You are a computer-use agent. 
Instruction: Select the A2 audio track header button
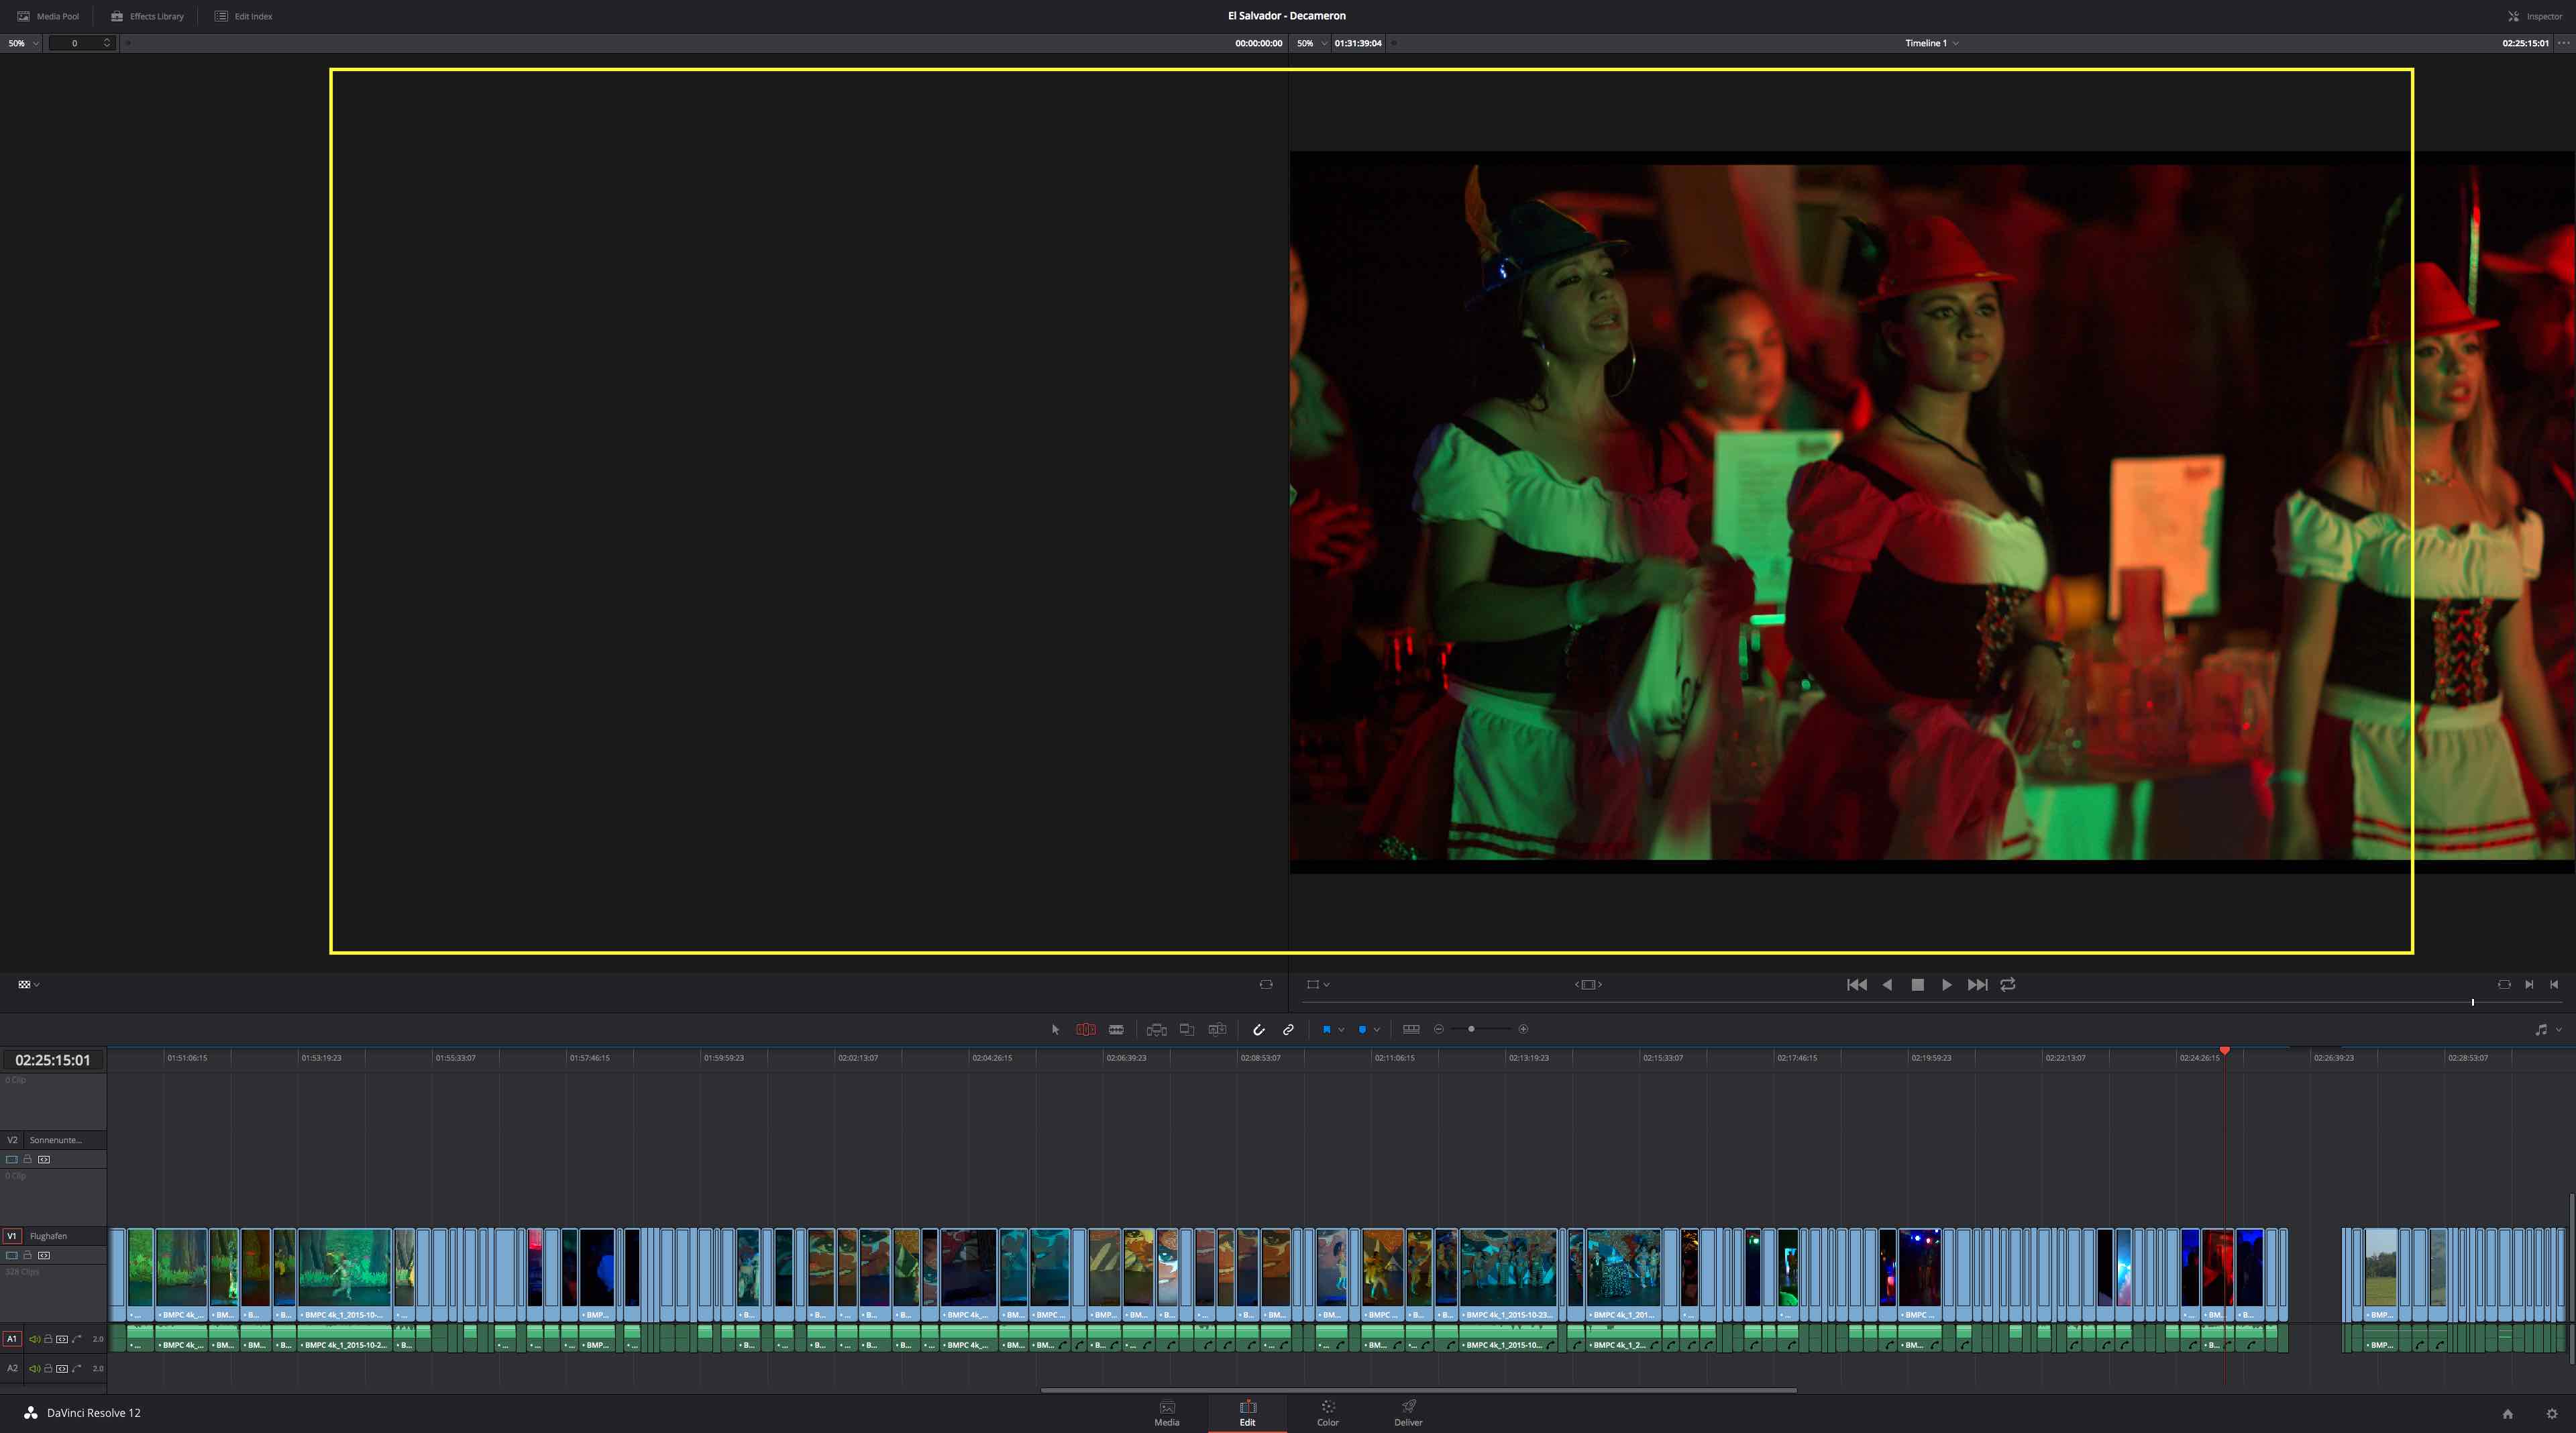click(12, 1368)
